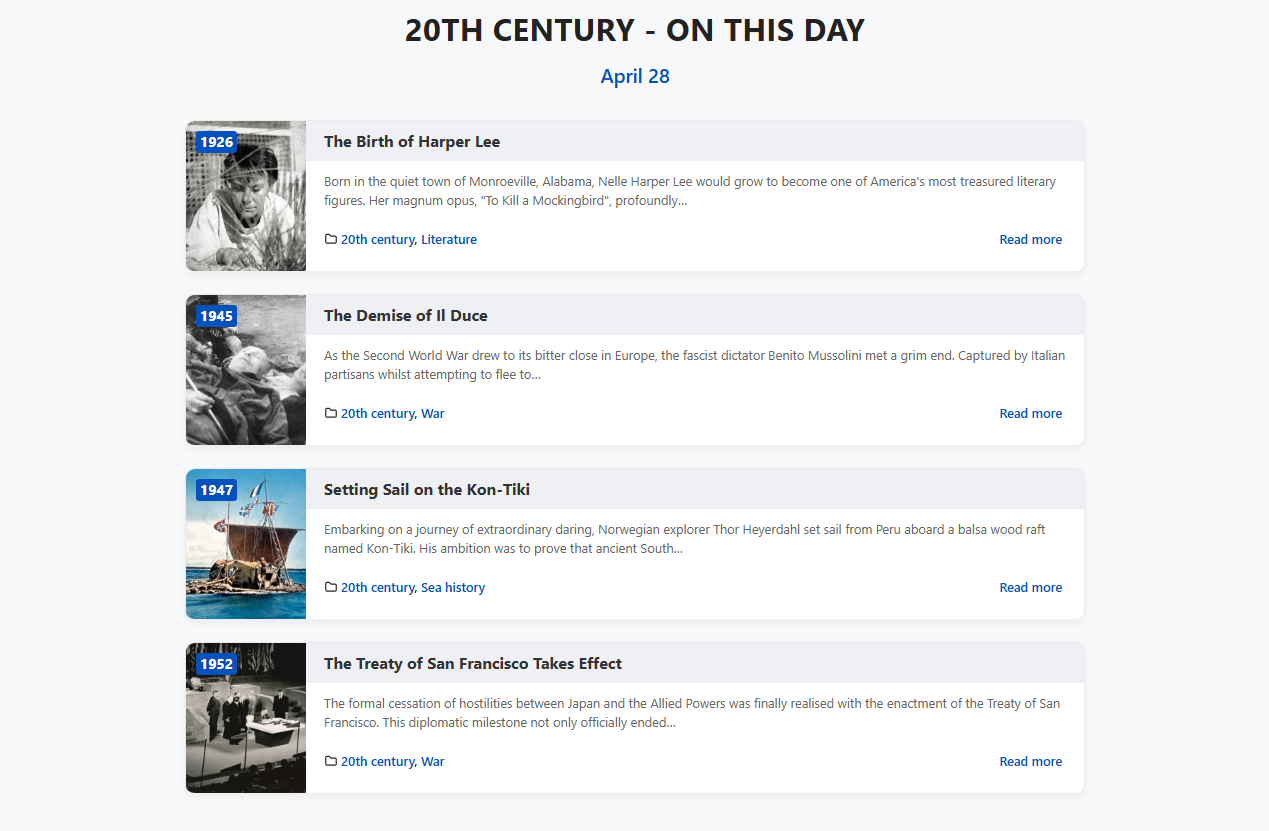Screen dimensions: 1269x831
Task: Click folder icon in Harper Lee card
Action: point(331,239)
